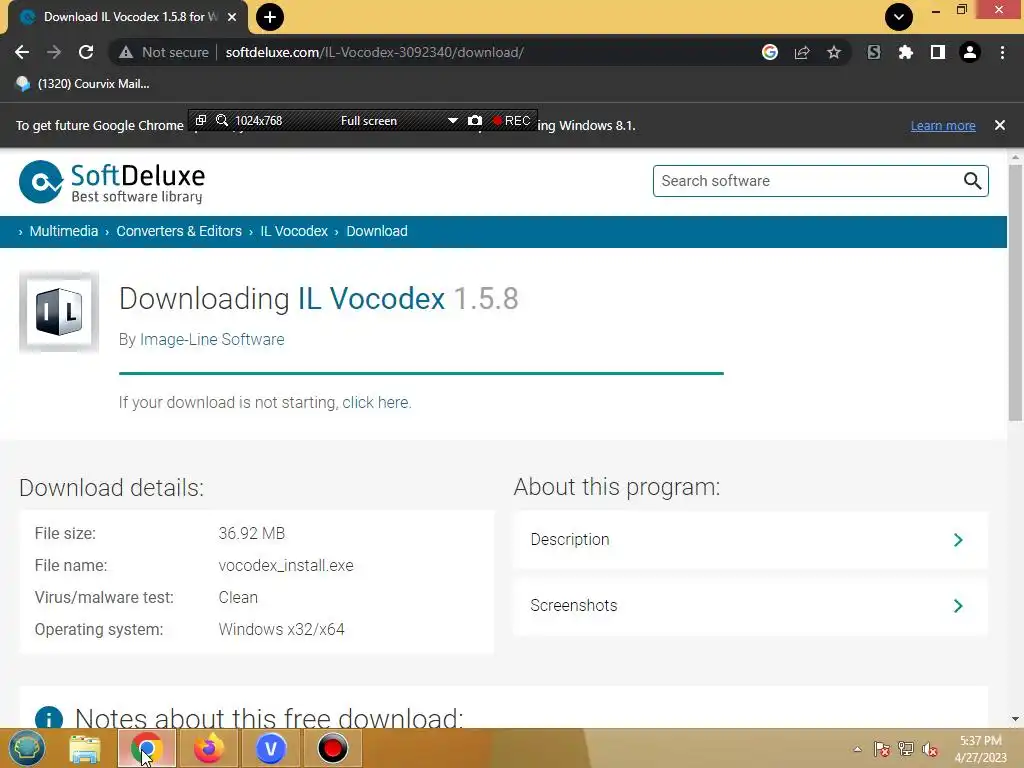
Task: Open the Multimedia breadcrumb
Action: (x=64, y=231)
